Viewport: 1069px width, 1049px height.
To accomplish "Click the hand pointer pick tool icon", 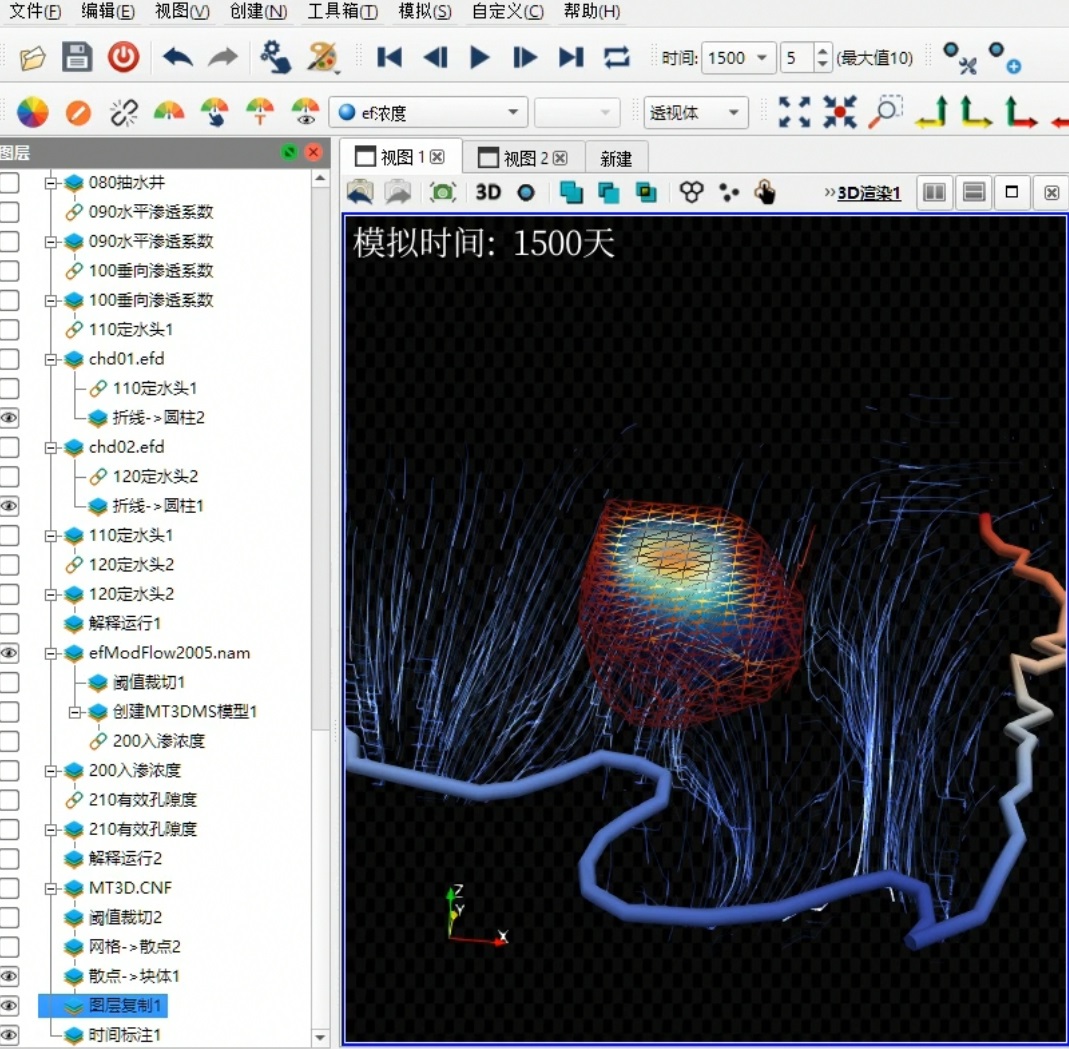I will pyautogui.click(x=765, y=193).
